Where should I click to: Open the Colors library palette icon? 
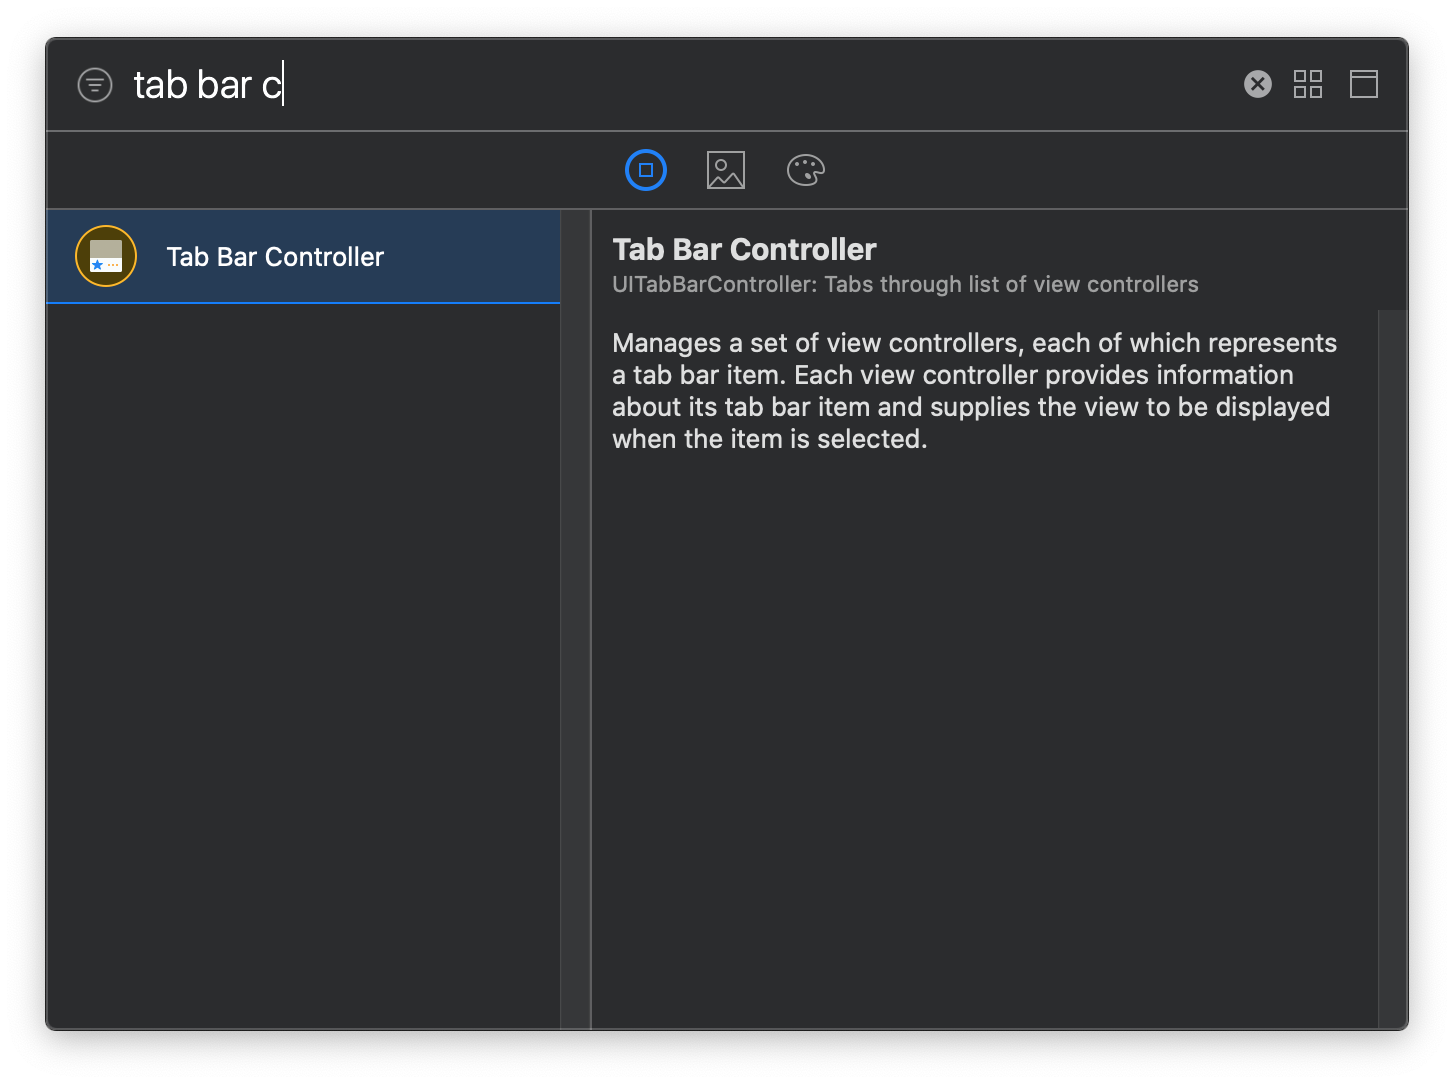(x=805, y=169)
